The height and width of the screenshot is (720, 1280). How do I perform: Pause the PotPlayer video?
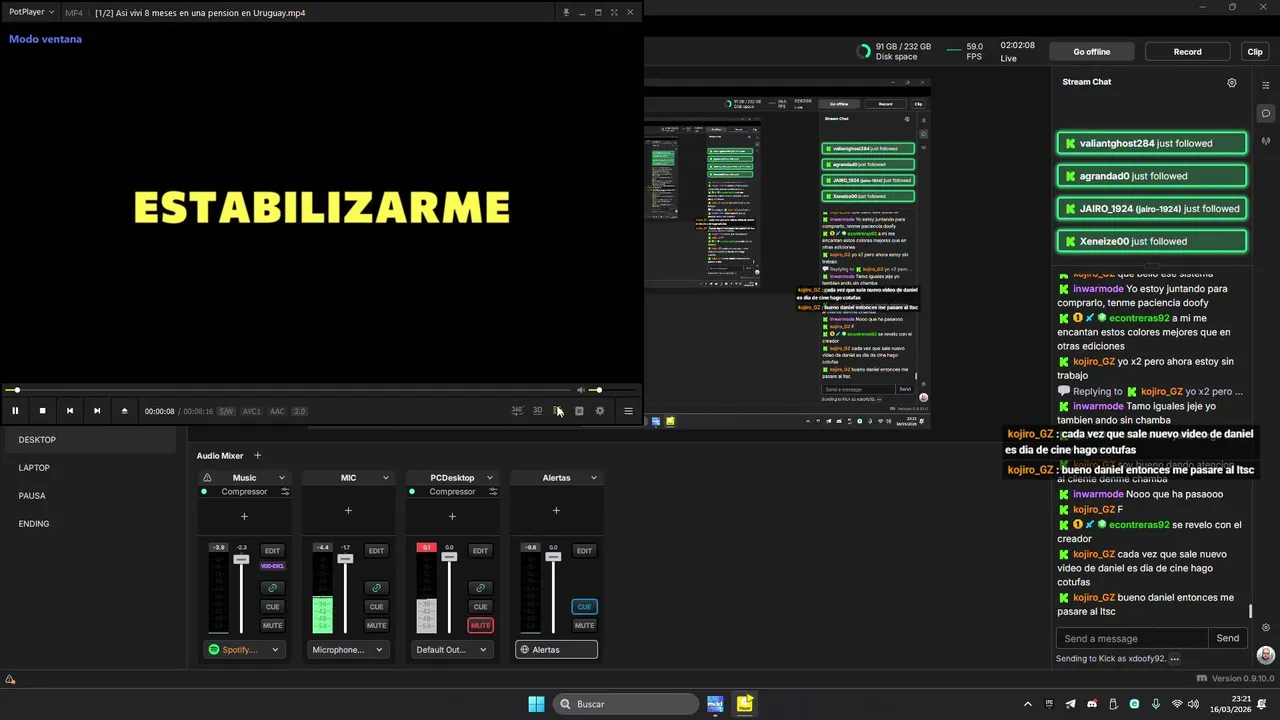[x=15, y=411]
